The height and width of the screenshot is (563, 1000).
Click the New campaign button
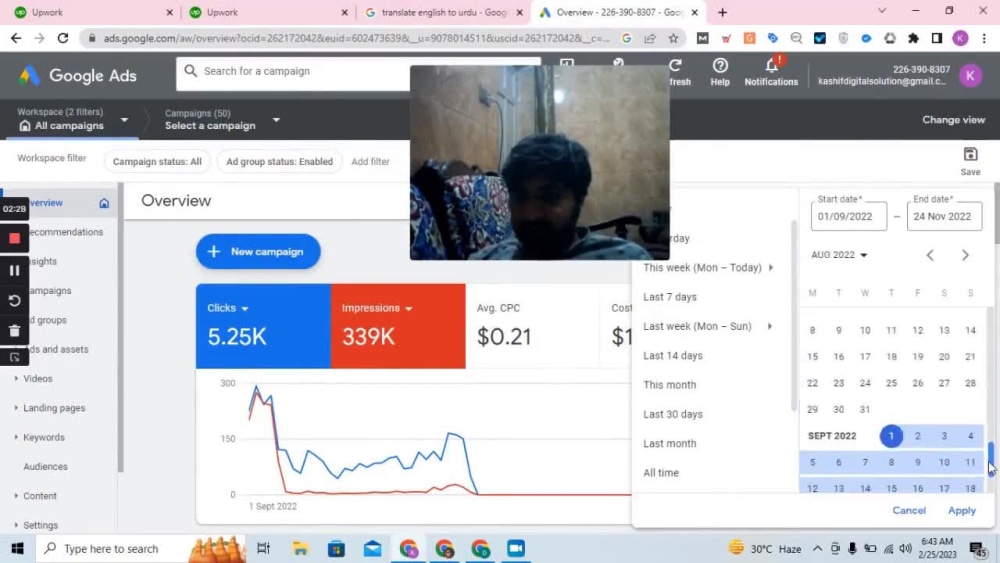[x=258, y=252]
